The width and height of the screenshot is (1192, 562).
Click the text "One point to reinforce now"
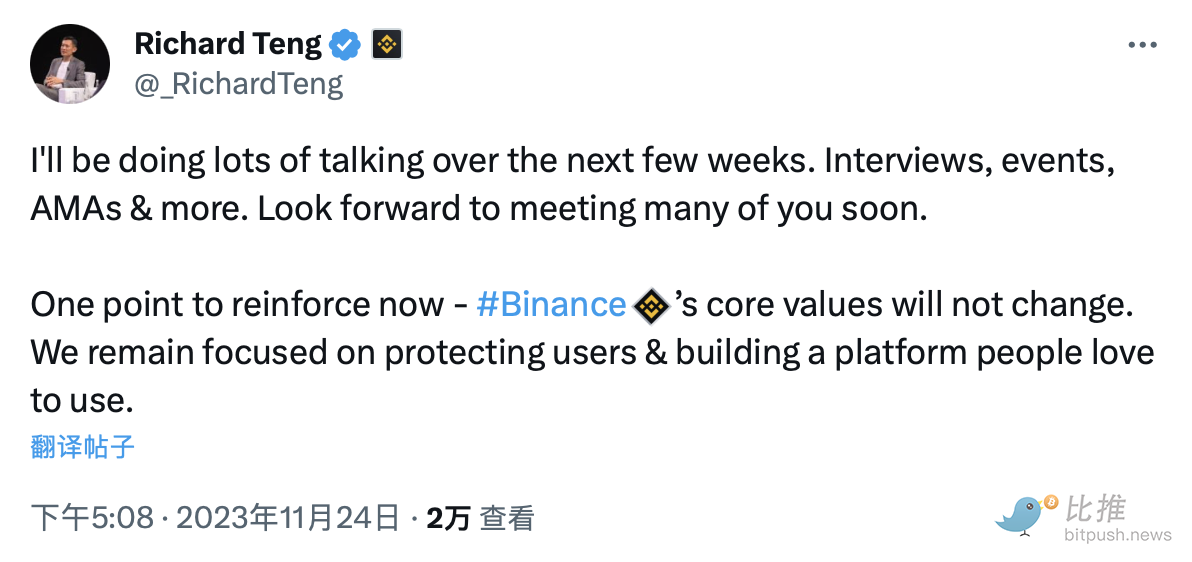pyautogui.click(x=238, y=305)
